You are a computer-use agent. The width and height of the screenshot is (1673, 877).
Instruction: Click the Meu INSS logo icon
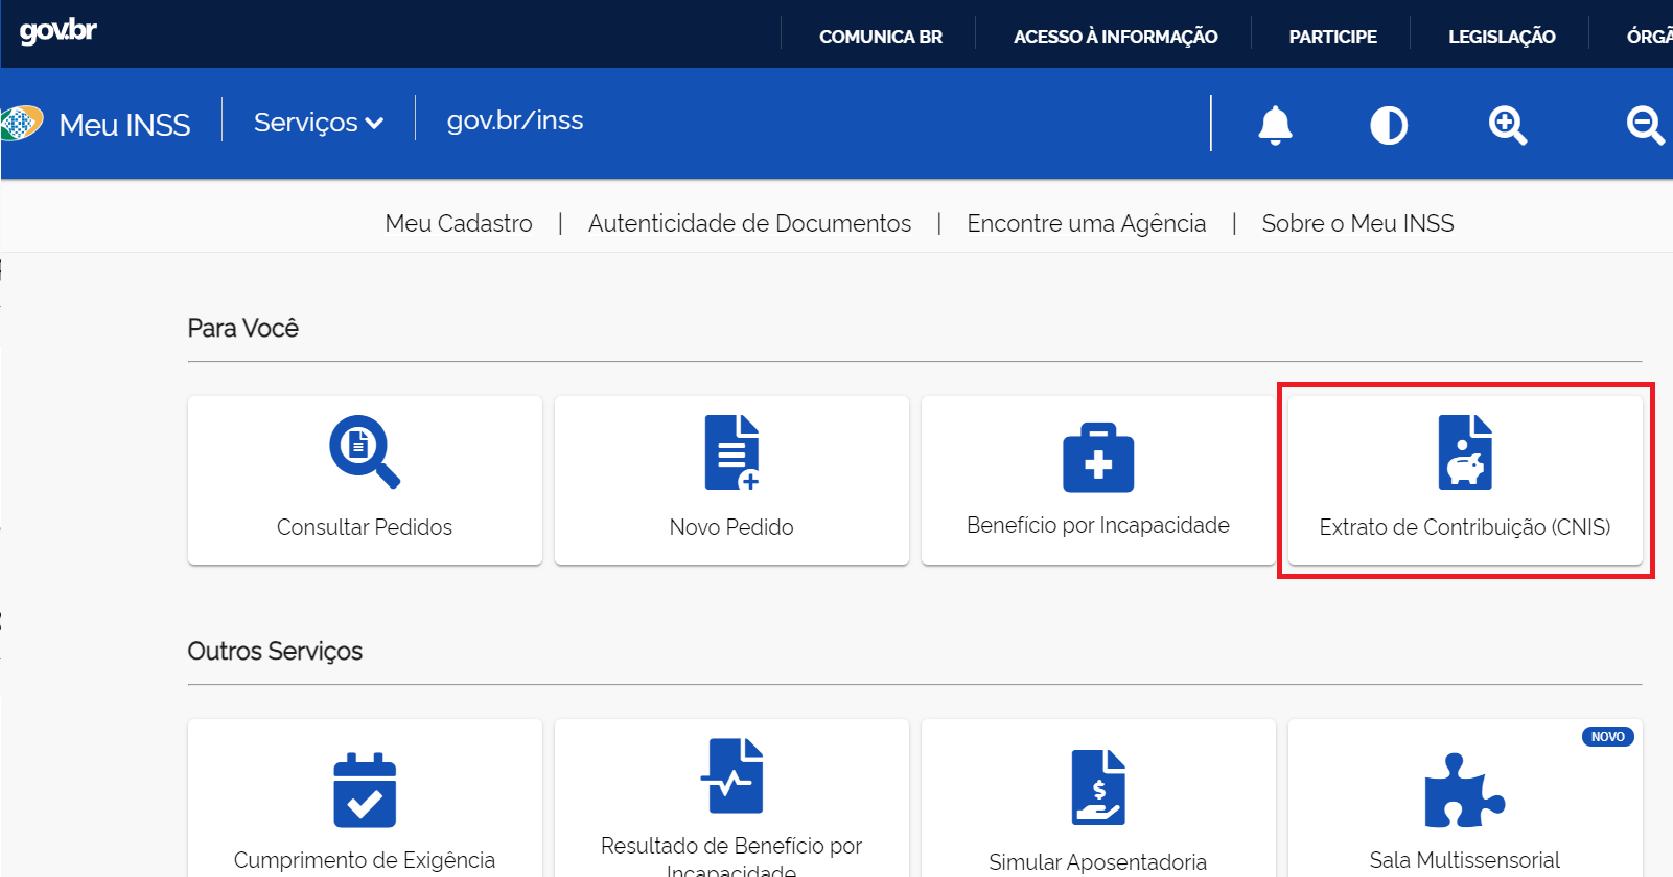[21, 123]
